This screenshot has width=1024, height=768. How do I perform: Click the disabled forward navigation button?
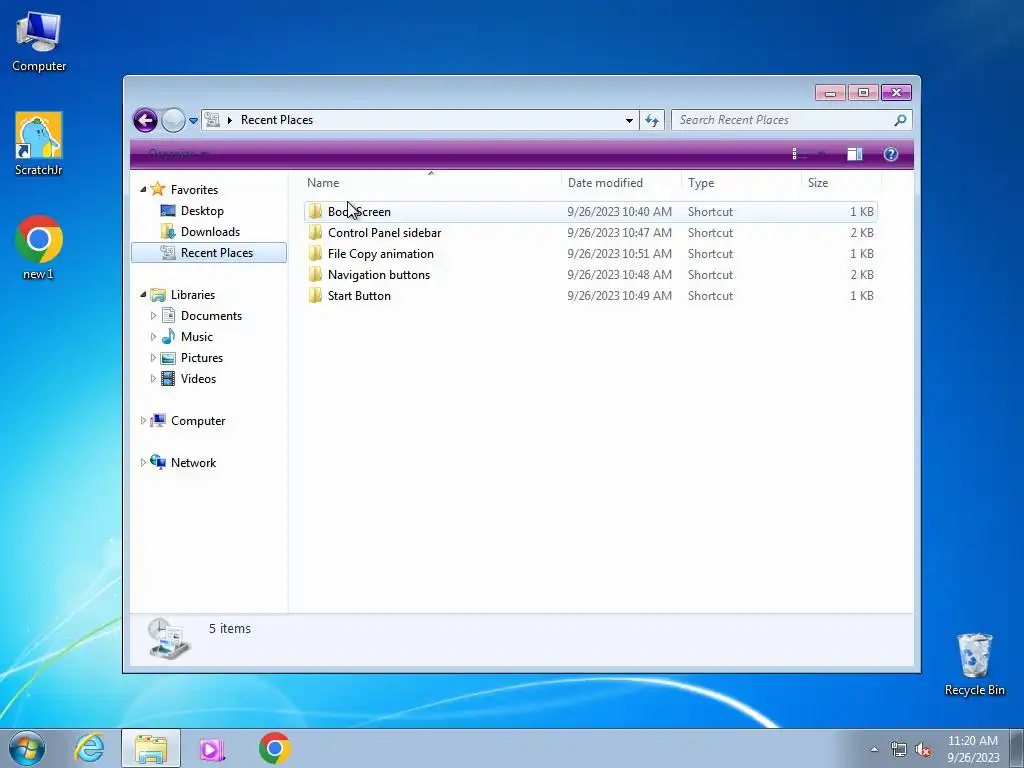click(x=173, y=120)
